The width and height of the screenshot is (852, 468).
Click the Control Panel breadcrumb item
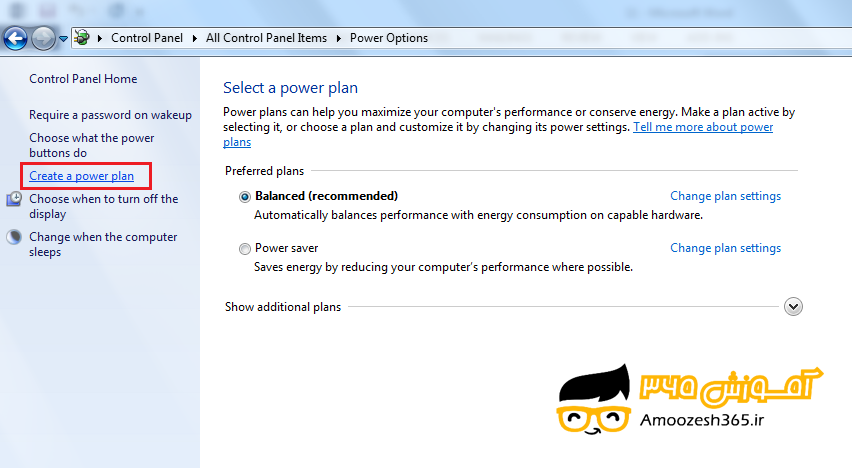(x=147, y=38)
